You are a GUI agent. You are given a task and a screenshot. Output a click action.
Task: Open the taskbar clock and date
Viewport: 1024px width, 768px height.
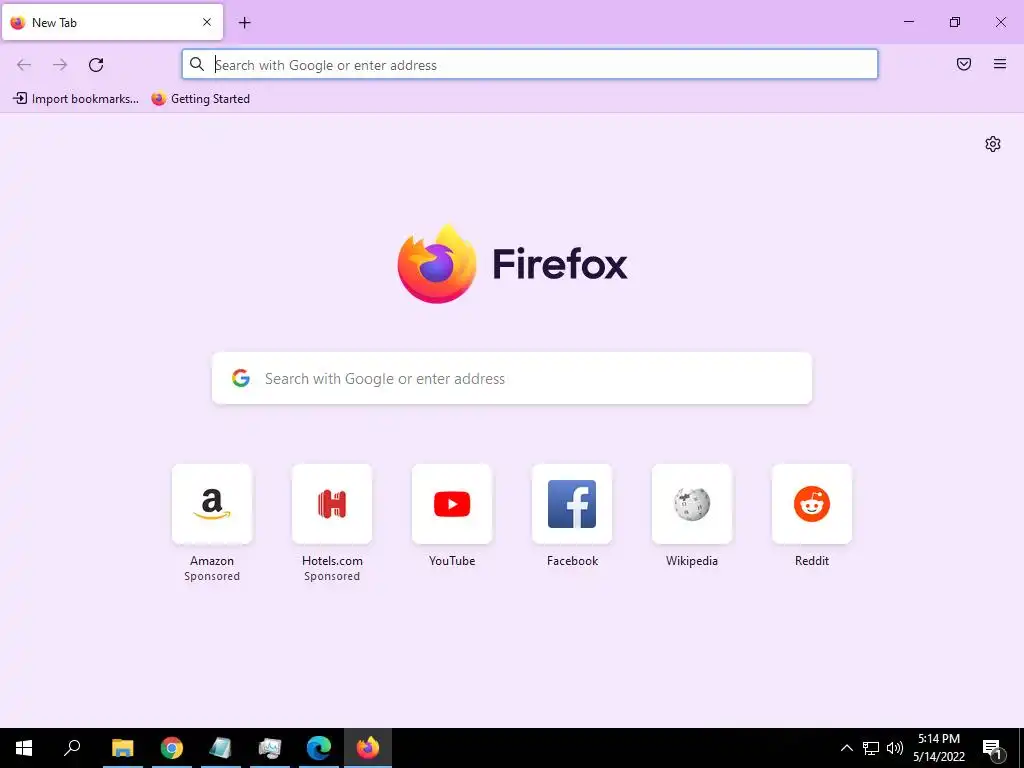[x=939, y=748]
